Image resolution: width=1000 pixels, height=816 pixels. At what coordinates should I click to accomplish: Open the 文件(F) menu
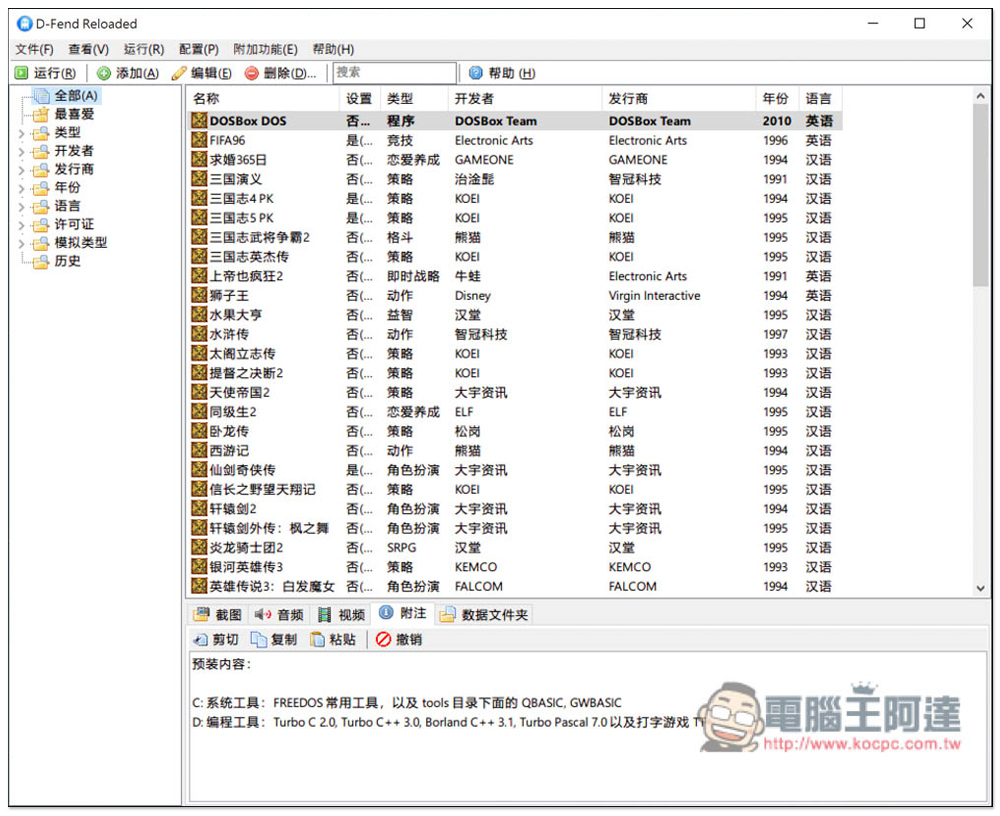coord(35,49)
